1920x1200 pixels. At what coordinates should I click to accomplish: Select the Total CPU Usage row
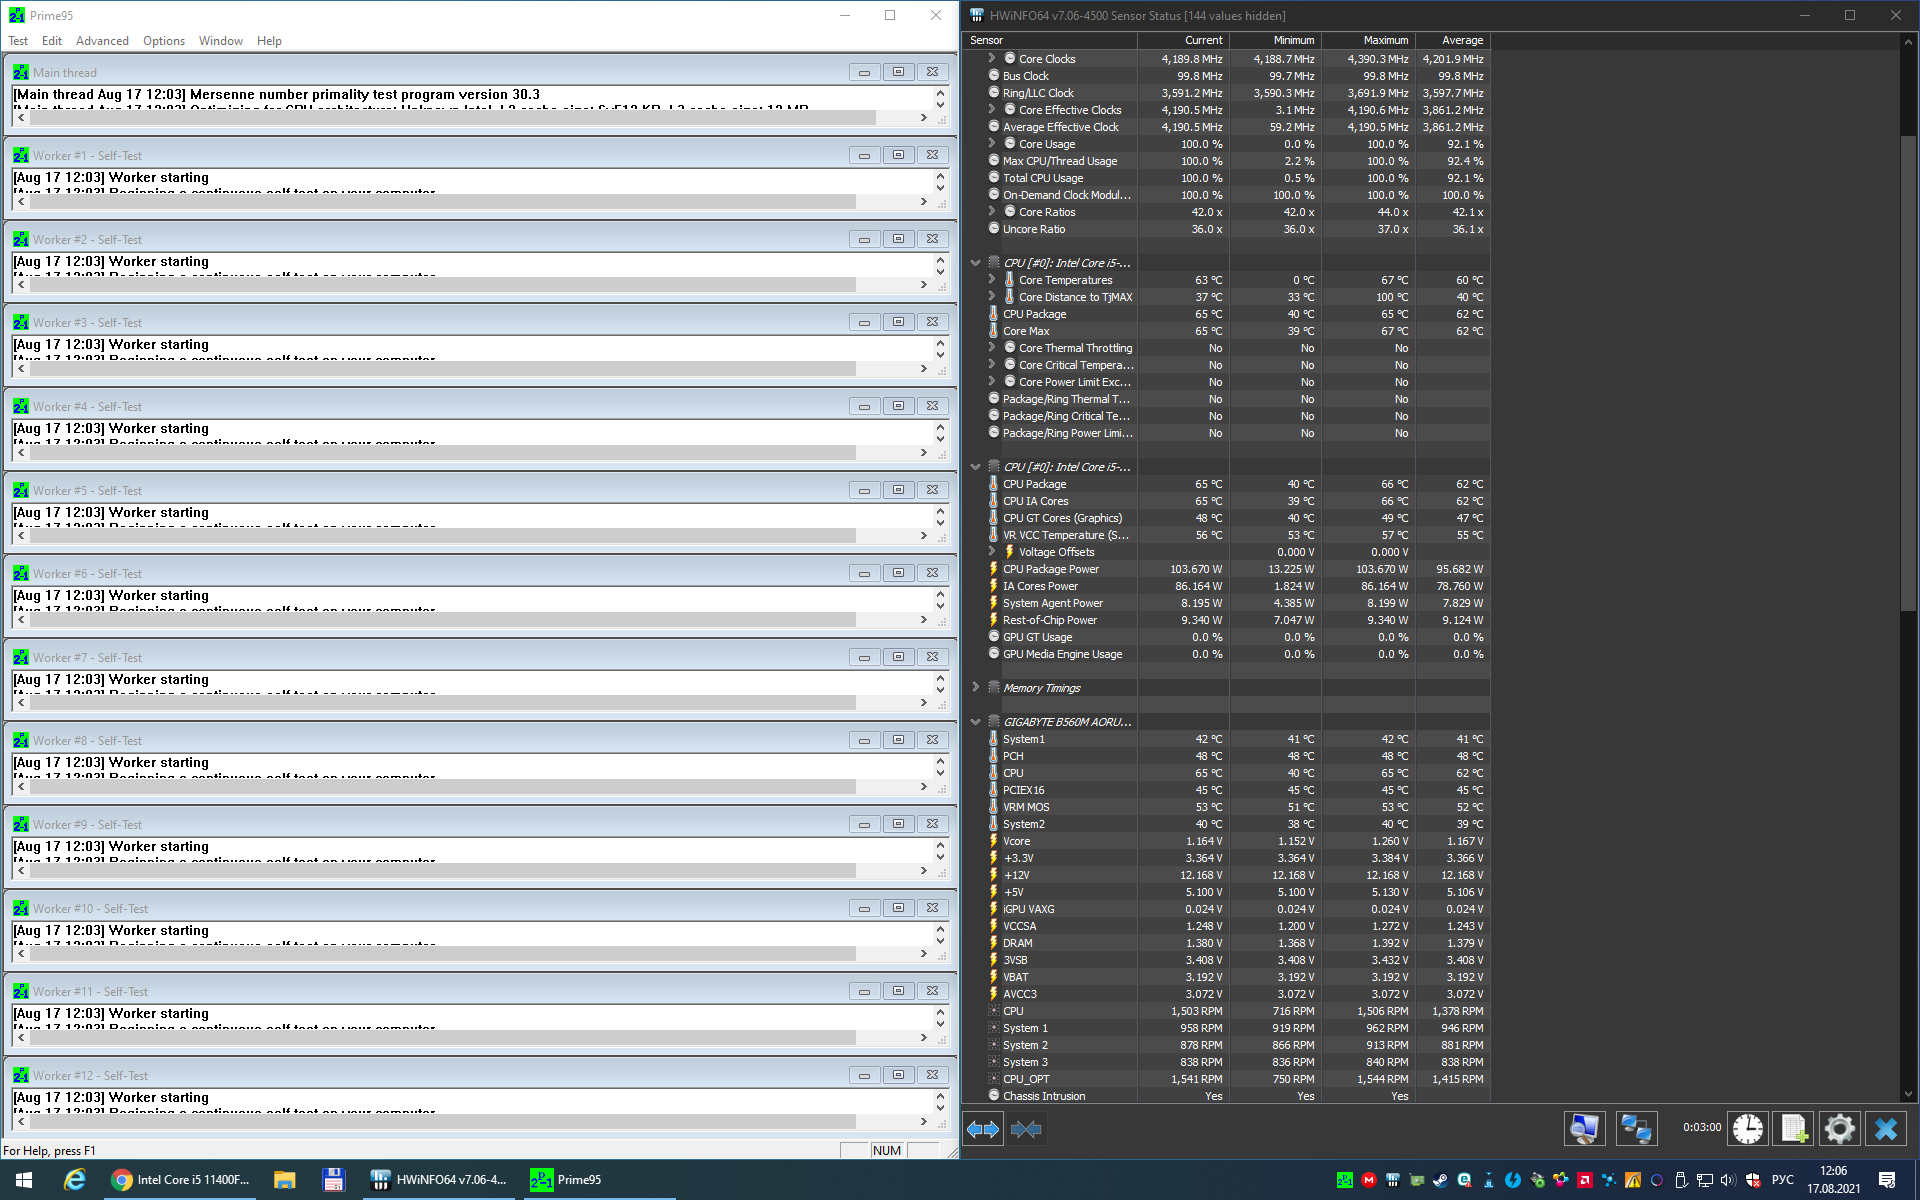(1227, 178)
